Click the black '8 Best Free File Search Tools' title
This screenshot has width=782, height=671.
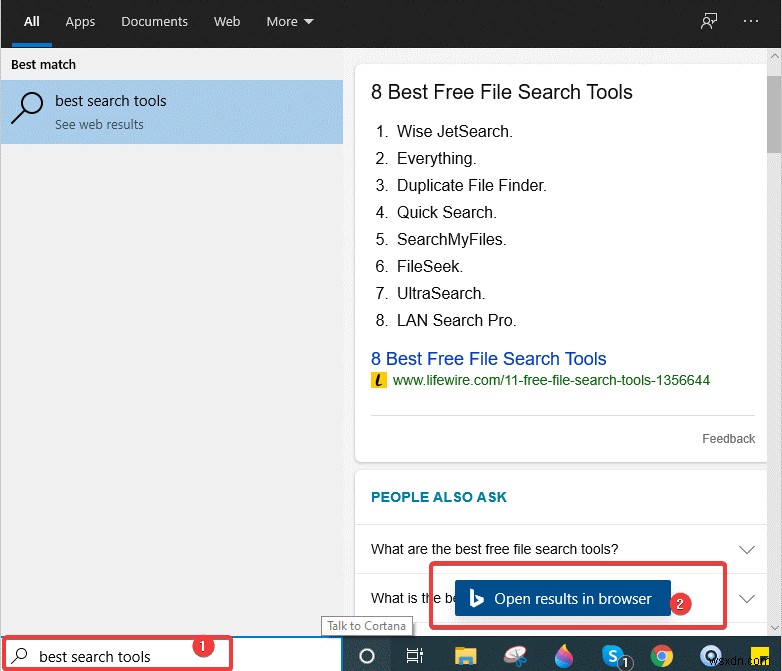point(502,92)
